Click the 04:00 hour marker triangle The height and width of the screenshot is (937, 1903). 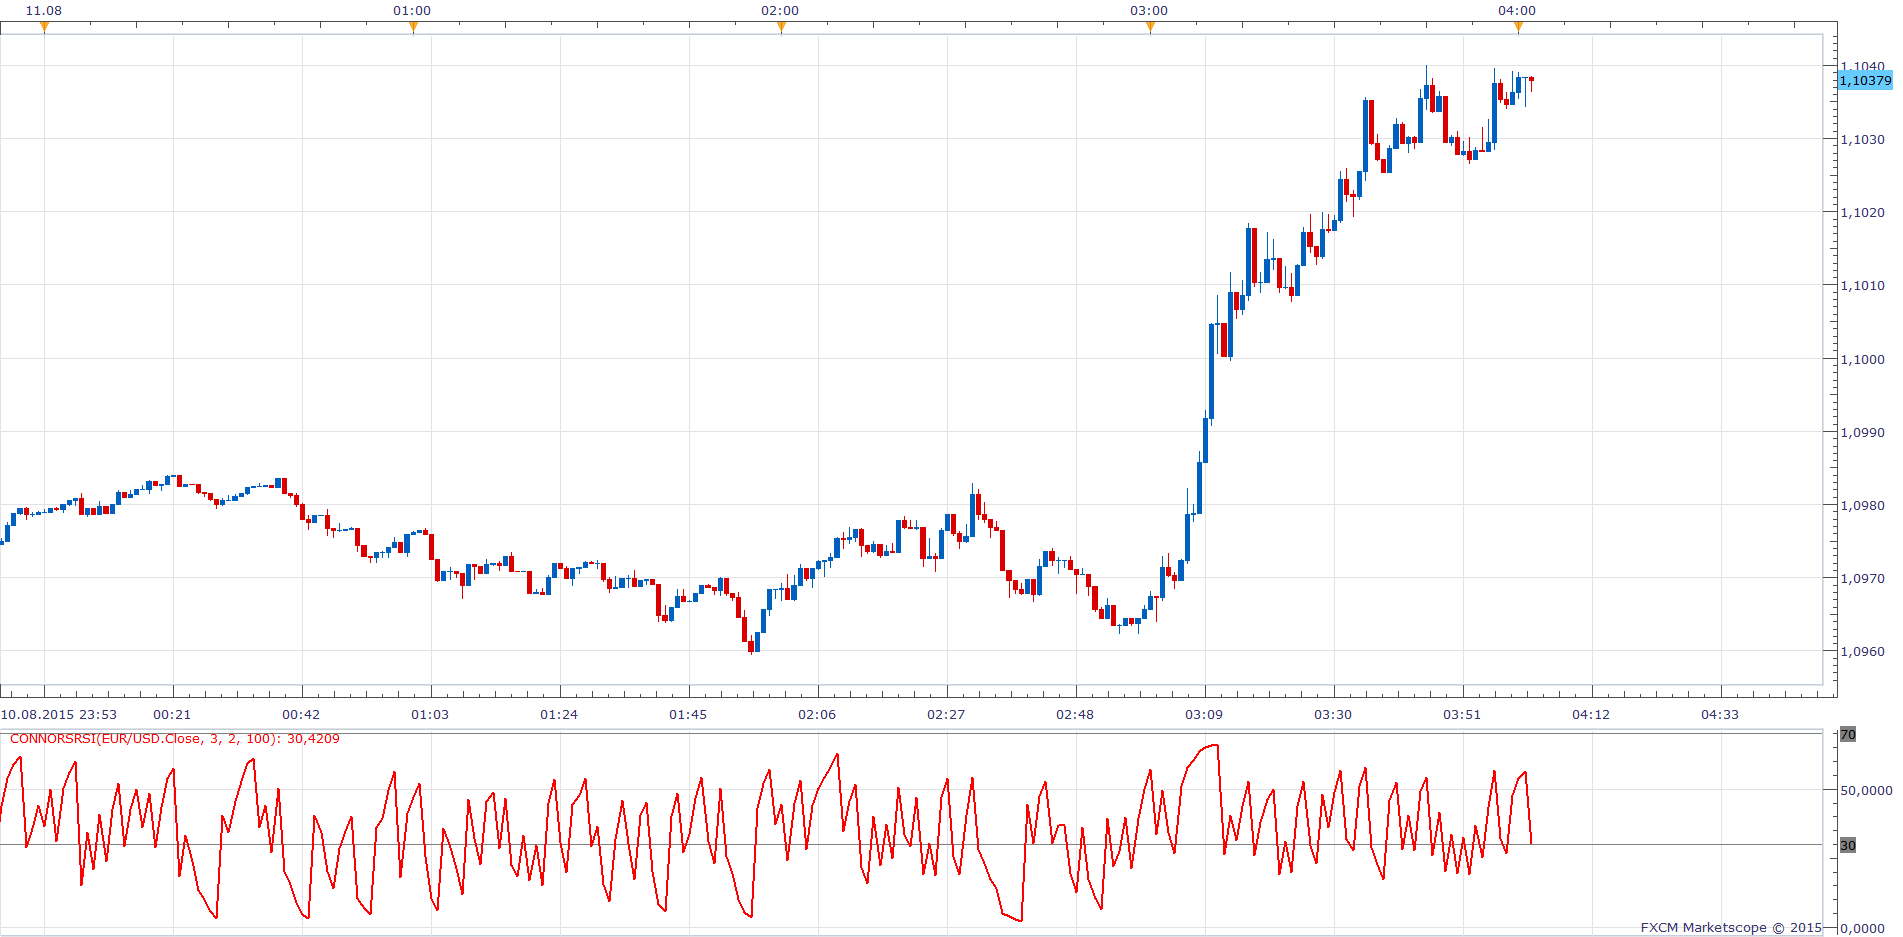click(x=1518, y=27)
